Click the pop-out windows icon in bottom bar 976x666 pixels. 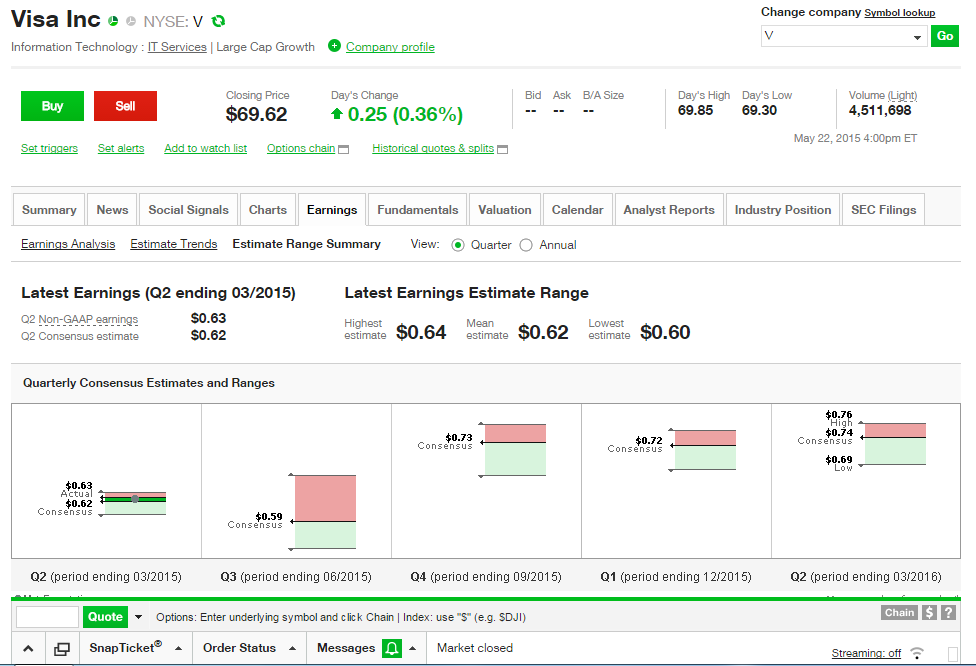click(x=62, y=649)
